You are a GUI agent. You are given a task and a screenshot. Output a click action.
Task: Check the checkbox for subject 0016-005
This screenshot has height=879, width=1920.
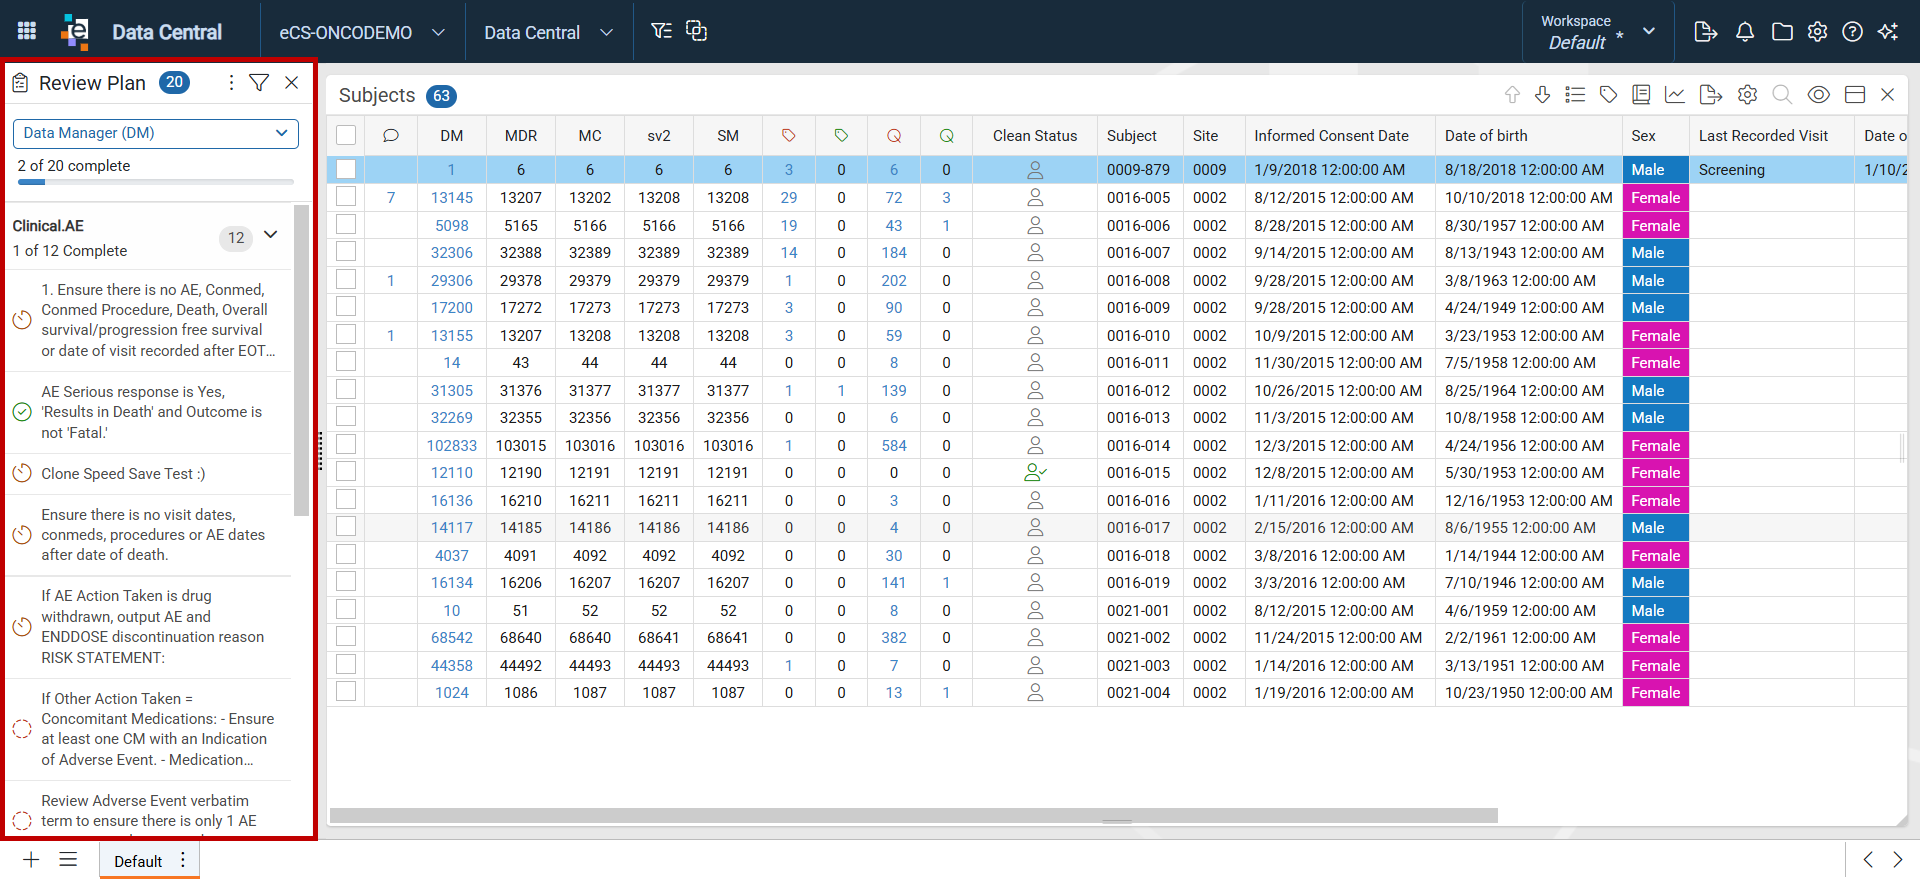346,197
